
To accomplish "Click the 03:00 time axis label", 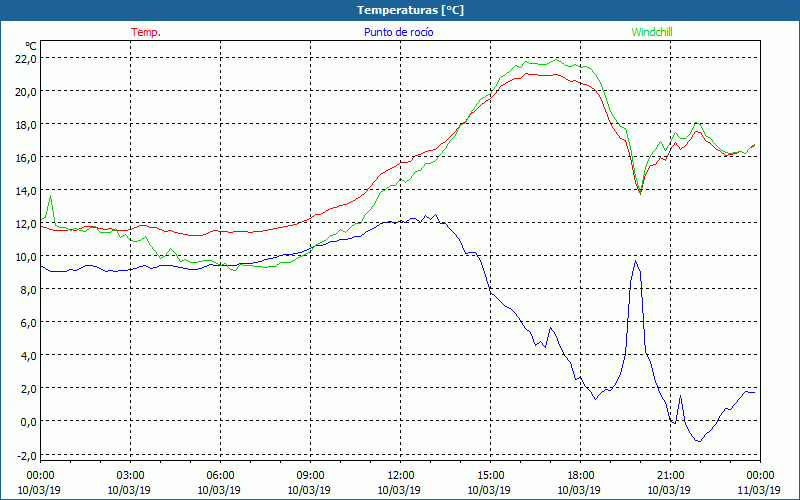I will coord(130,476).
